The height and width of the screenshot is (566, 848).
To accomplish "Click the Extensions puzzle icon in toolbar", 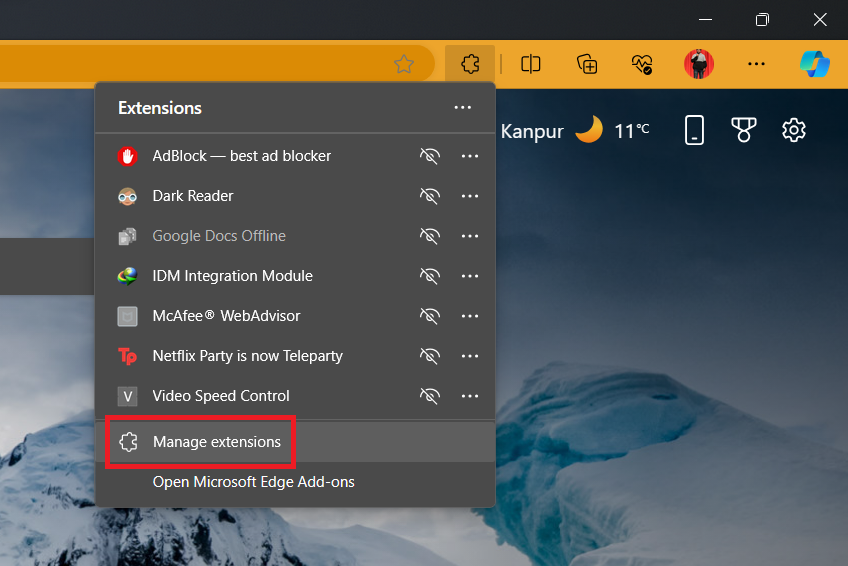I will click(x=469, y=64).
